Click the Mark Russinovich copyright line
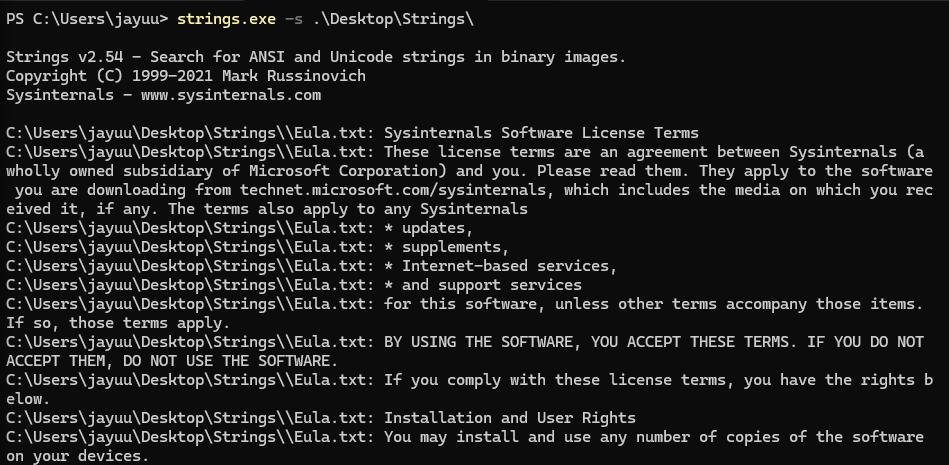The height and width of the screenshot is (465, 949). pyautogui.click(x=186, y=76)
